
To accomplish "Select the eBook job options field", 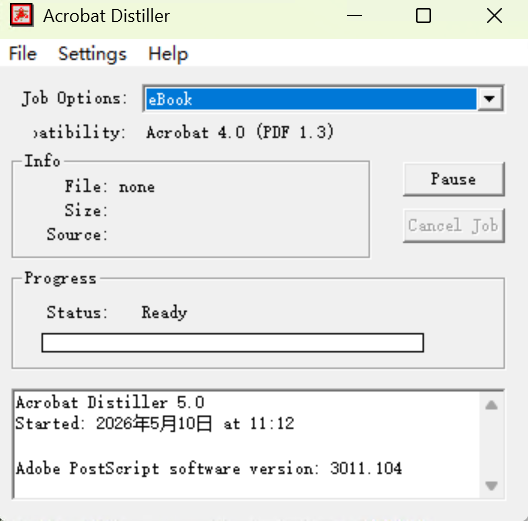I will click(311, 99).
